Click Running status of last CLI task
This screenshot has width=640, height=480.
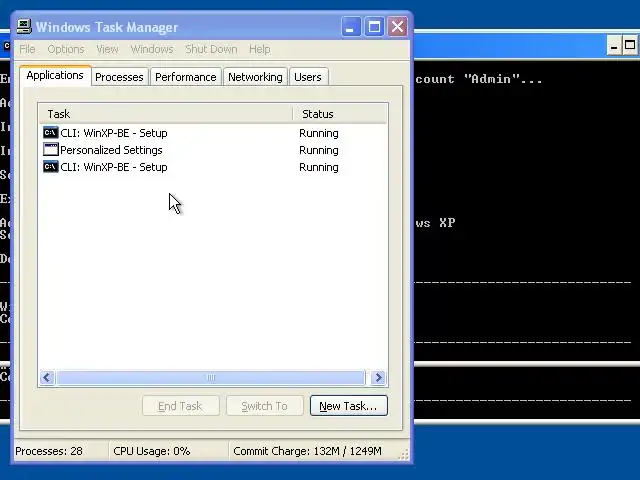pos(319,167)
